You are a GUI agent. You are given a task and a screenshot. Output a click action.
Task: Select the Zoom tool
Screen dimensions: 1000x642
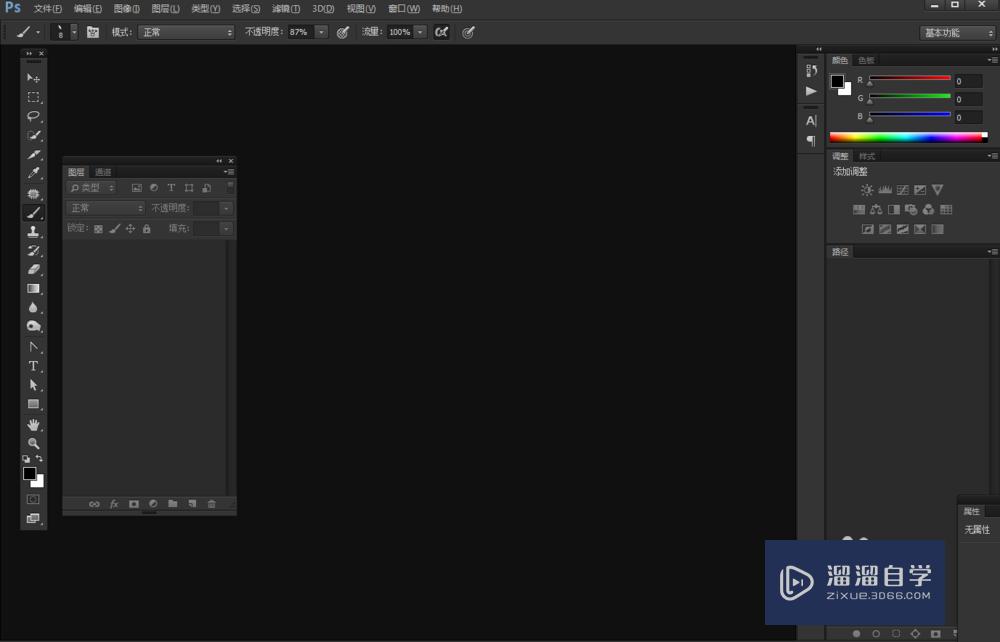33,443
